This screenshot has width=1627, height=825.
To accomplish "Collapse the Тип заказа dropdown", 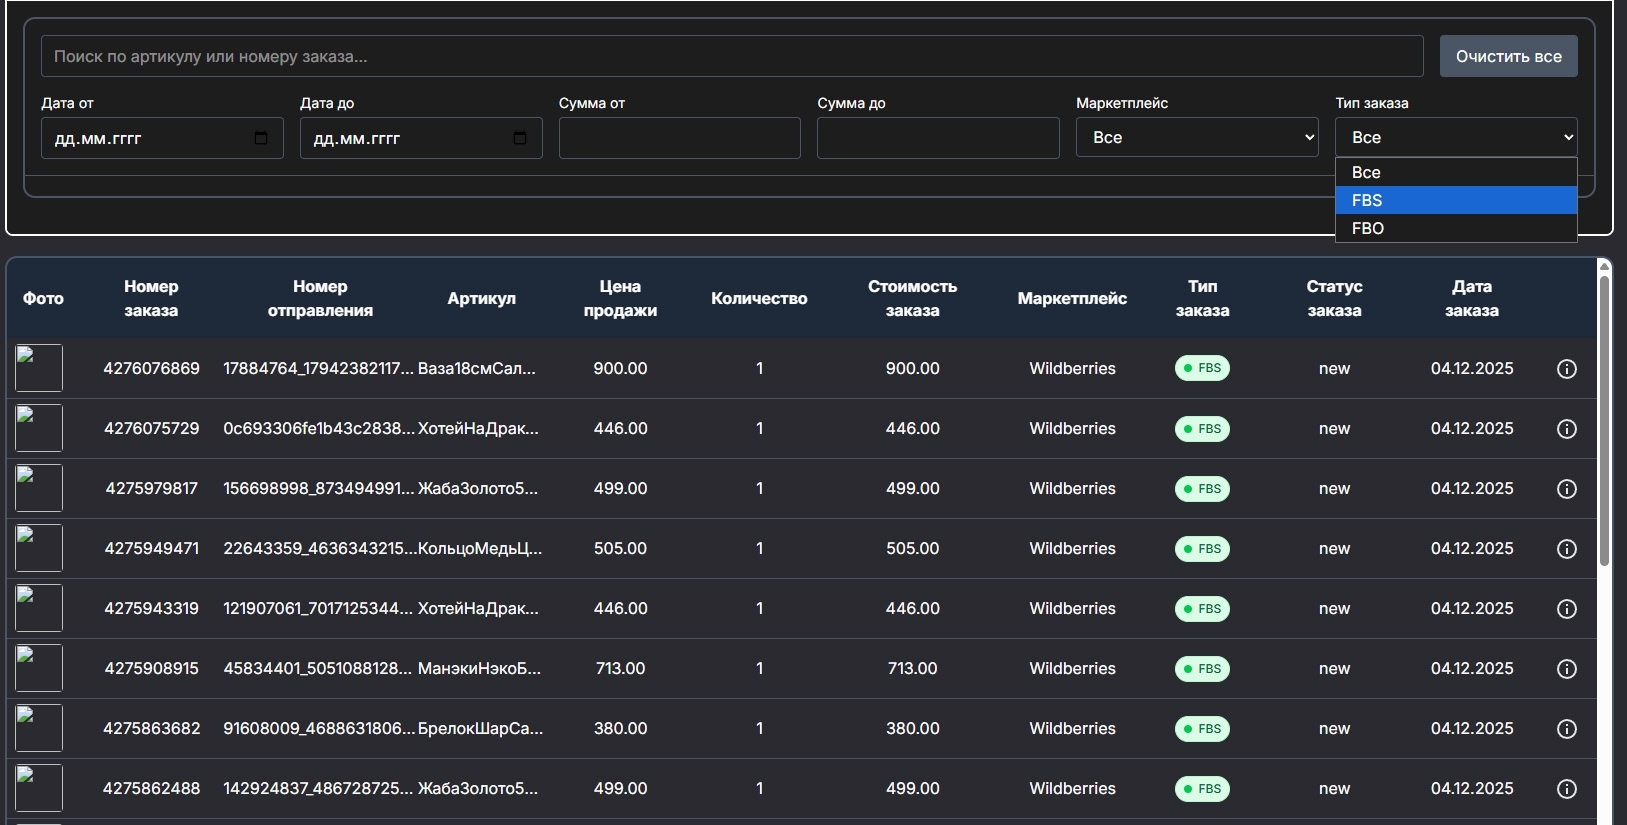I will 1456,137.
